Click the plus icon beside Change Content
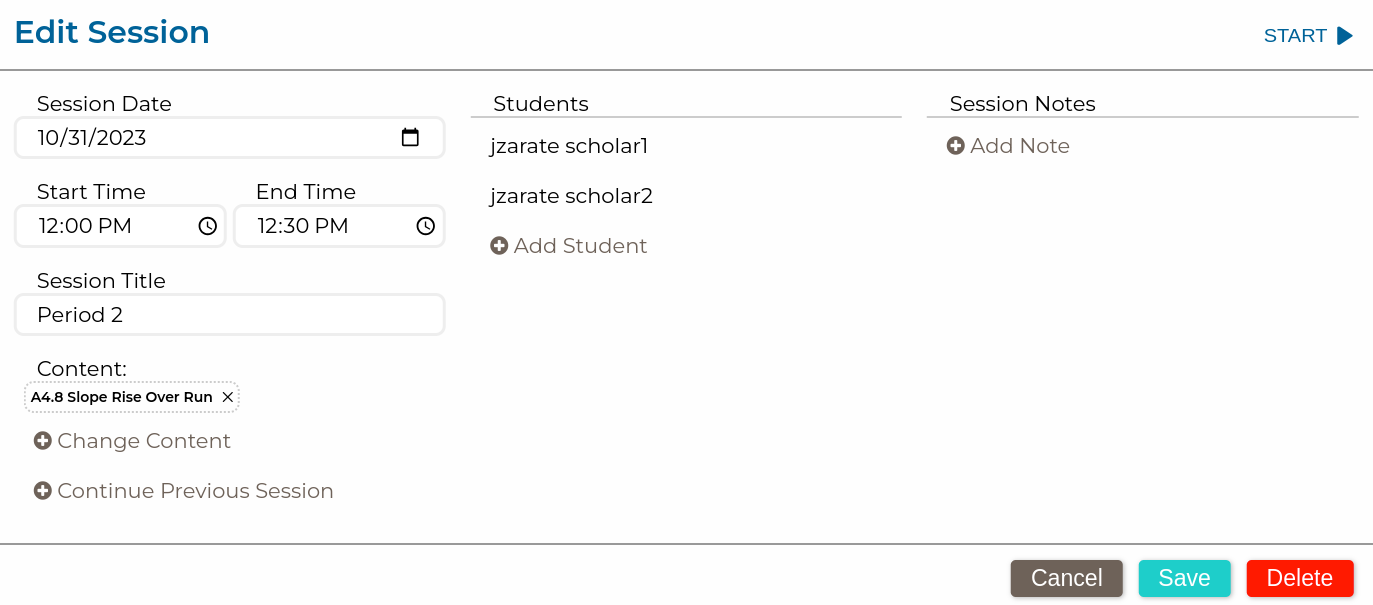The width and height of the screenshot is (1373, 605). pyautogui.click(x=43, y=441)
